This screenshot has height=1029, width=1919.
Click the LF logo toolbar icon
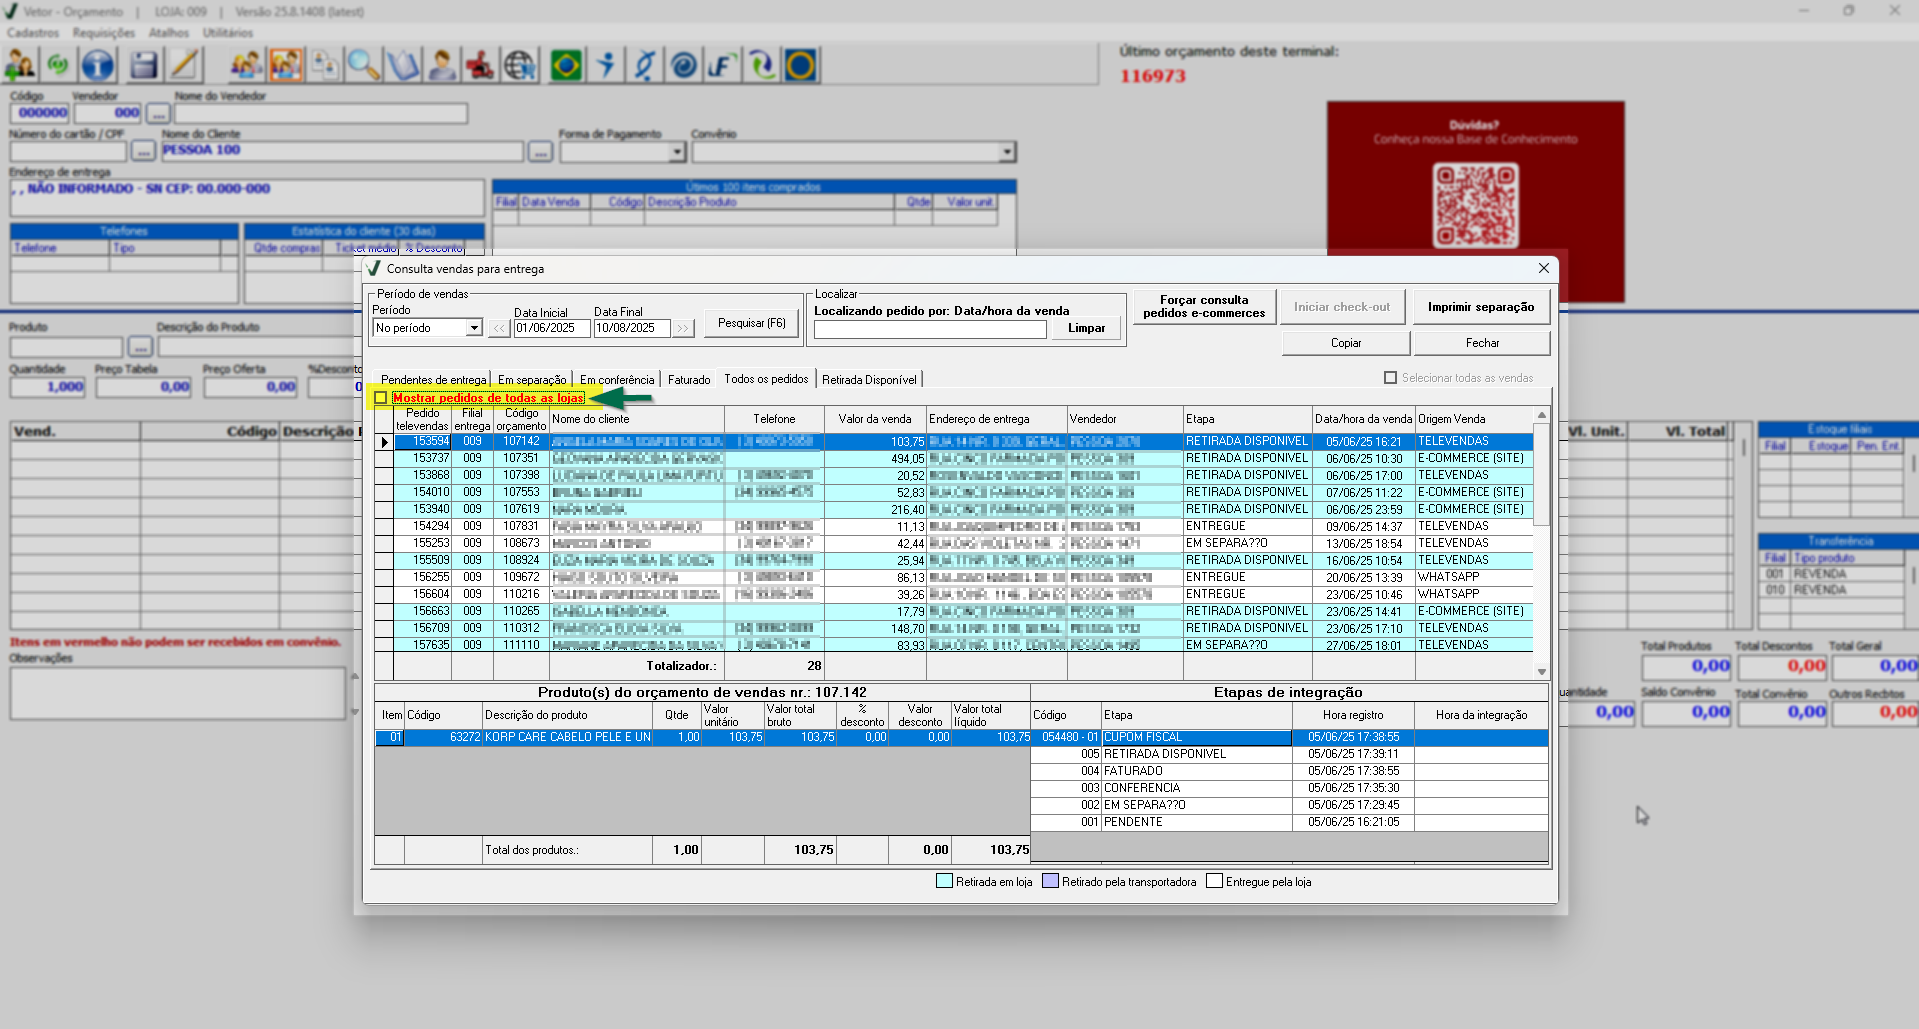click(x=722, y=66)
